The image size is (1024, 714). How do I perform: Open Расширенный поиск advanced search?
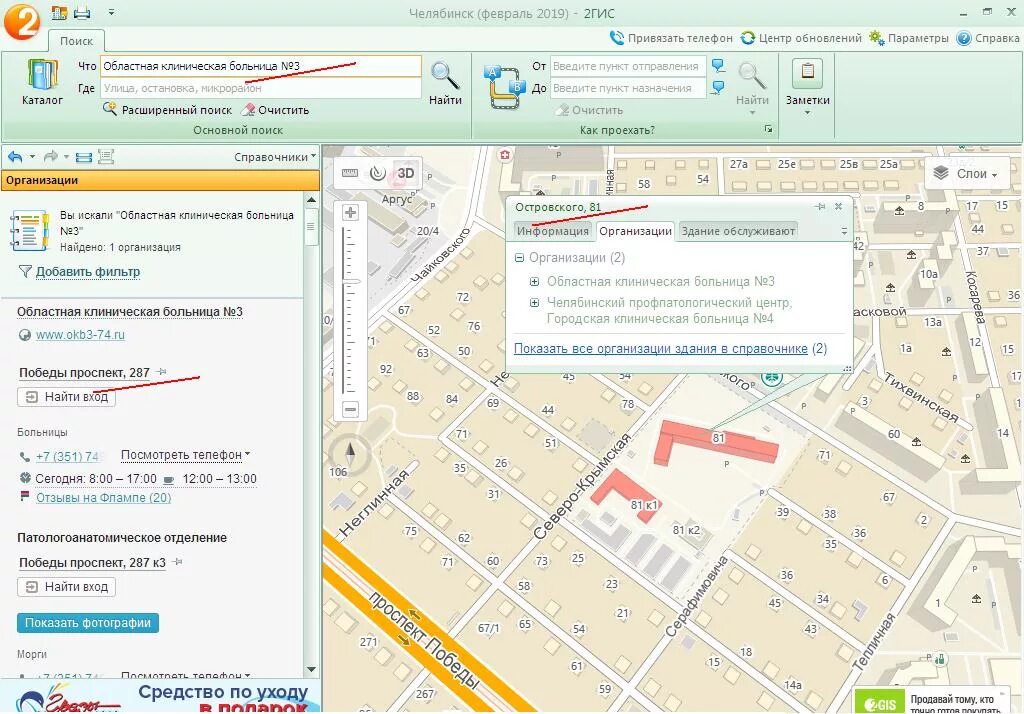click(x=167, y=110)
